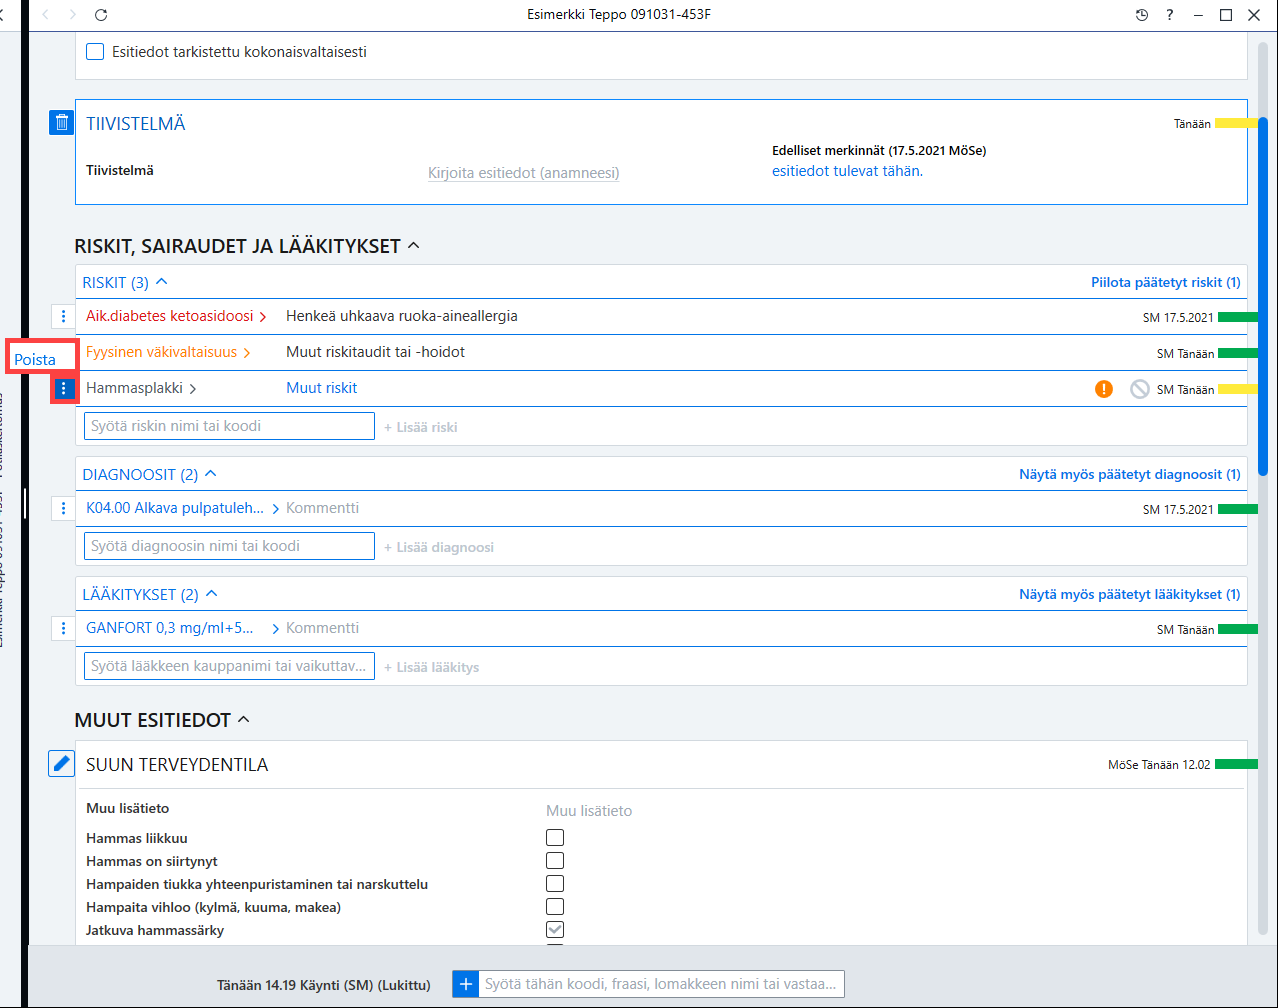Click Näytä myös päätetyt lääkitykset link
Screen dimensions: 1278x1008
1129,594
